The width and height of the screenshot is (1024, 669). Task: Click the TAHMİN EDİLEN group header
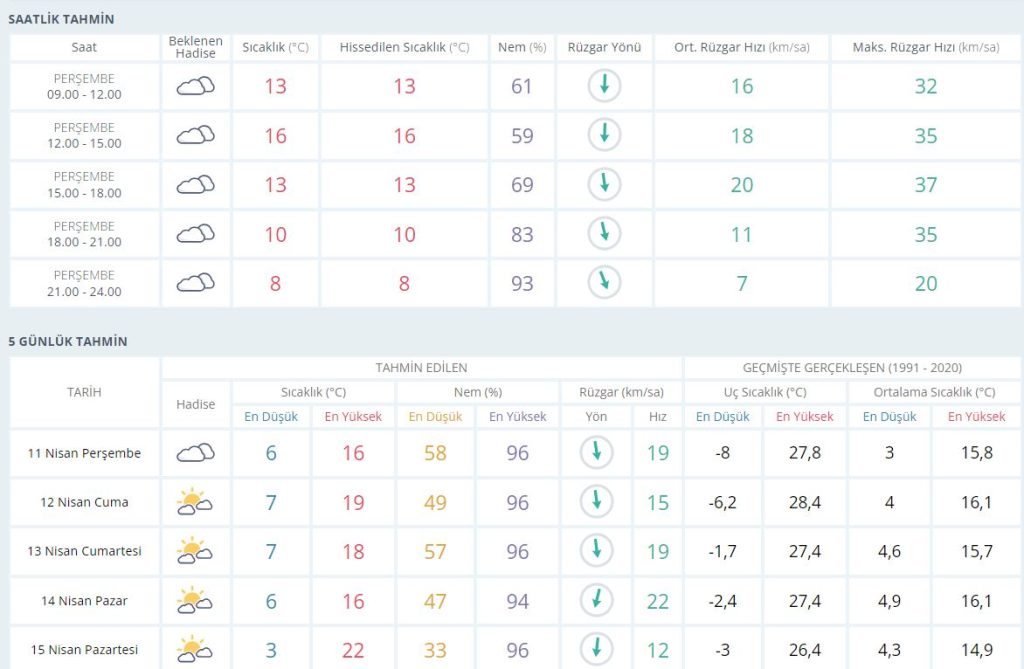[x=421, y=367]
